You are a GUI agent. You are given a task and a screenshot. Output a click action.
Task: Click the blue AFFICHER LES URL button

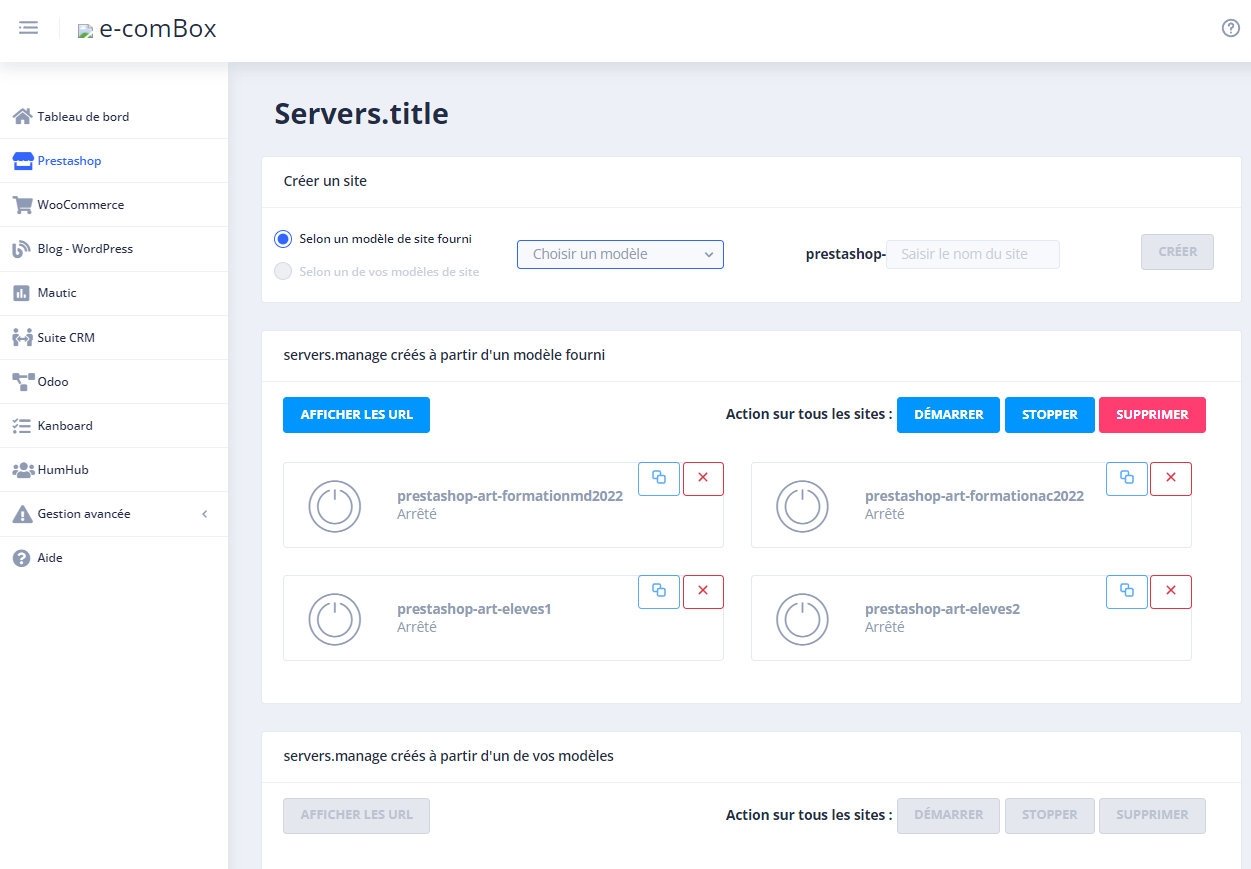(356, 415)
